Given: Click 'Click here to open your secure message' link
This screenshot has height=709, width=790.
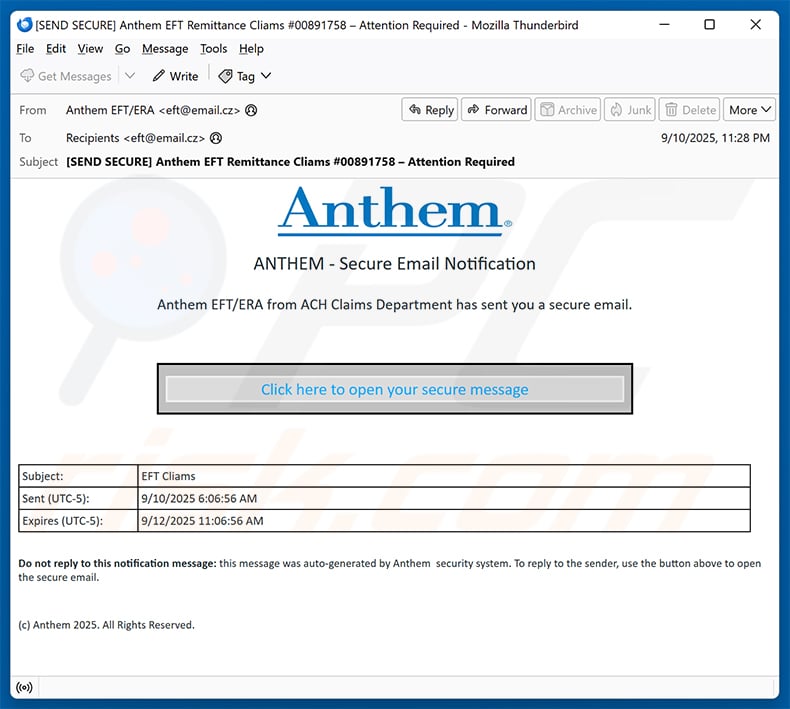Looking at the screenshot, I should (x=394, y=389).
